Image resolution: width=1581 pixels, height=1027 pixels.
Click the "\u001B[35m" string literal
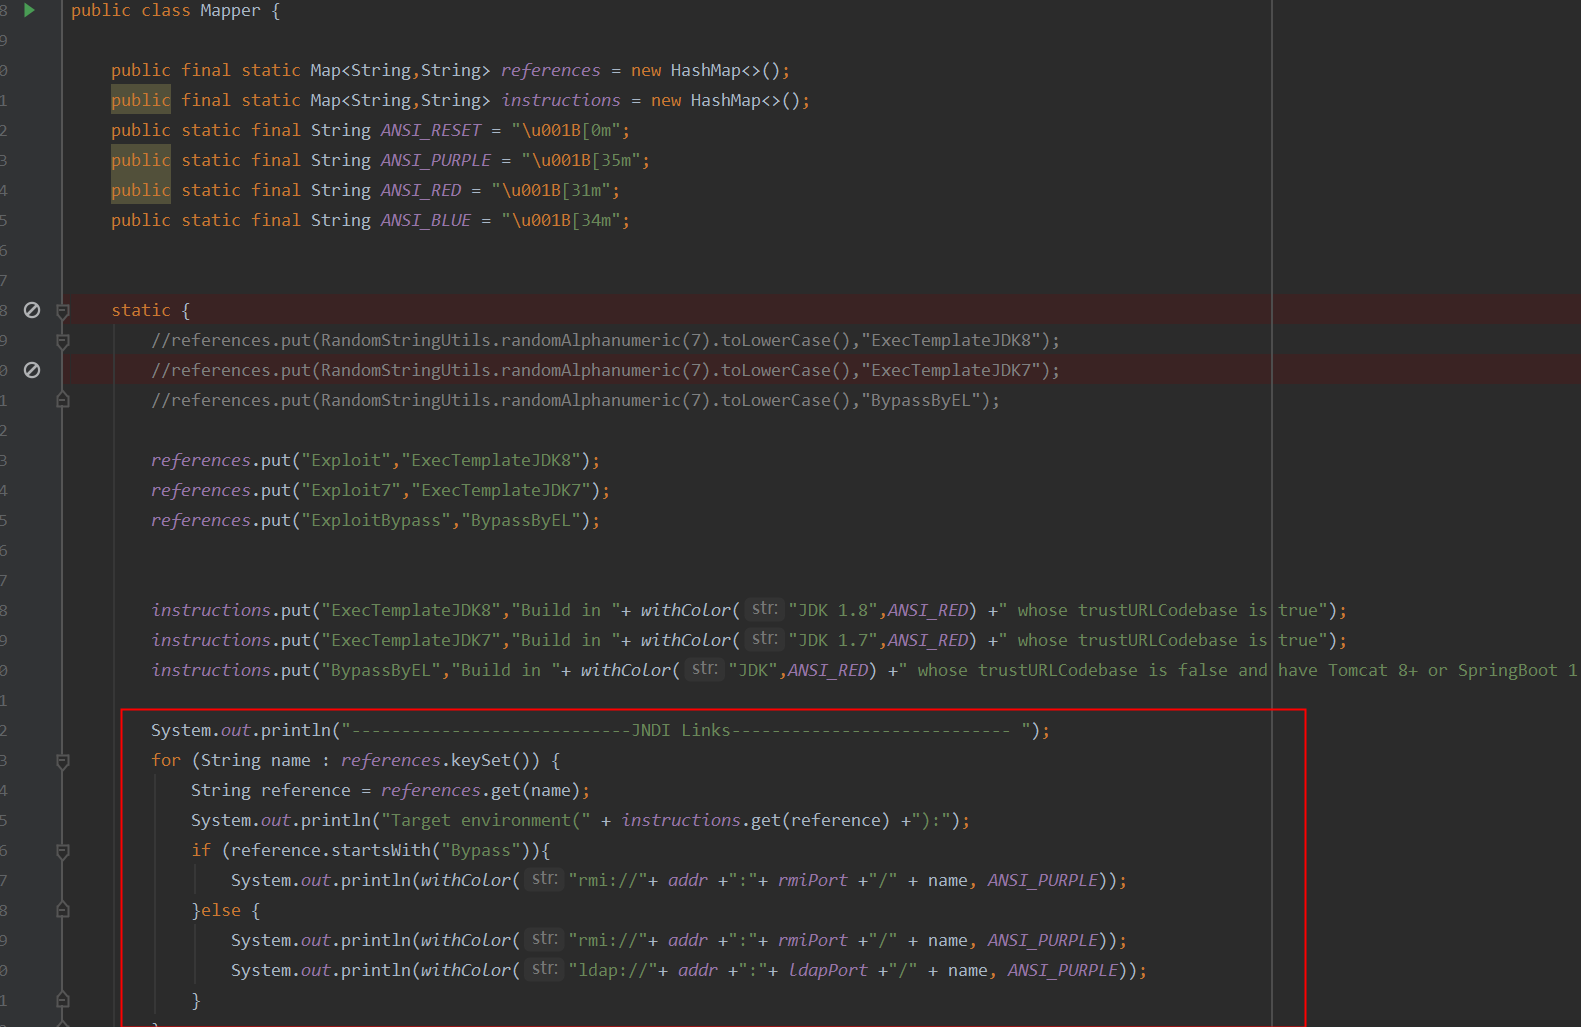[x=581, y=161]
